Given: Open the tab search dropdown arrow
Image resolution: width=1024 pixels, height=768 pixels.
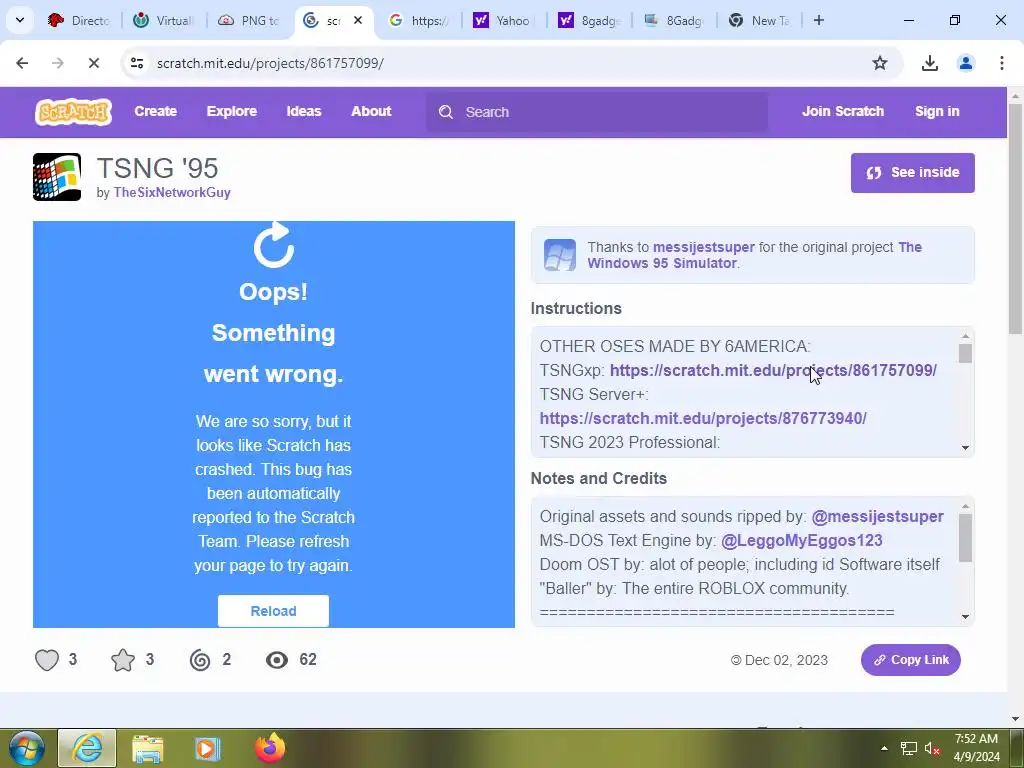Looking at the screenshot, I should [20, 20].
